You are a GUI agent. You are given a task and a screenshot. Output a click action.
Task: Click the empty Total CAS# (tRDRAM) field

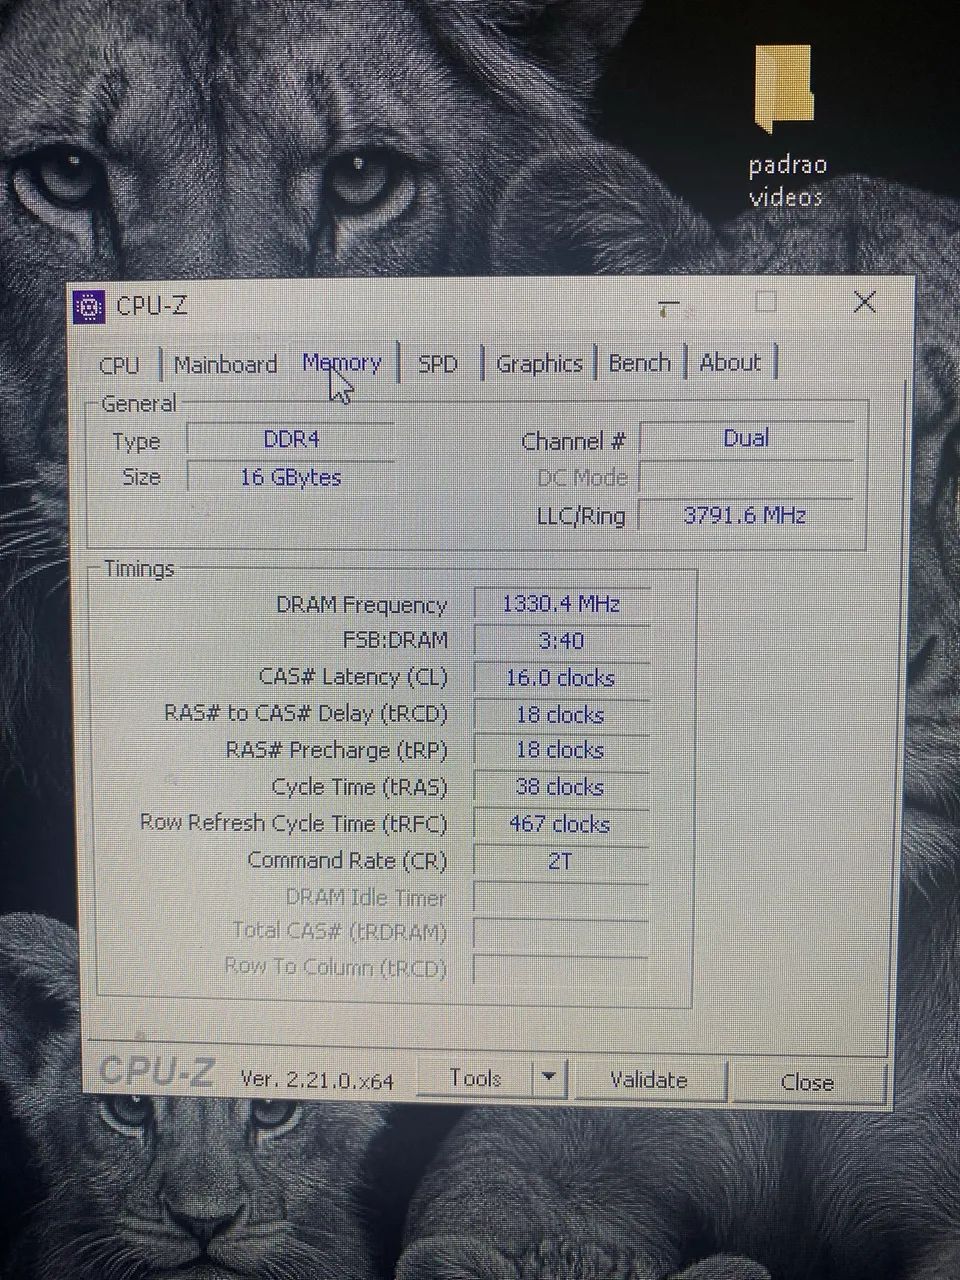[x=561, y=933]
